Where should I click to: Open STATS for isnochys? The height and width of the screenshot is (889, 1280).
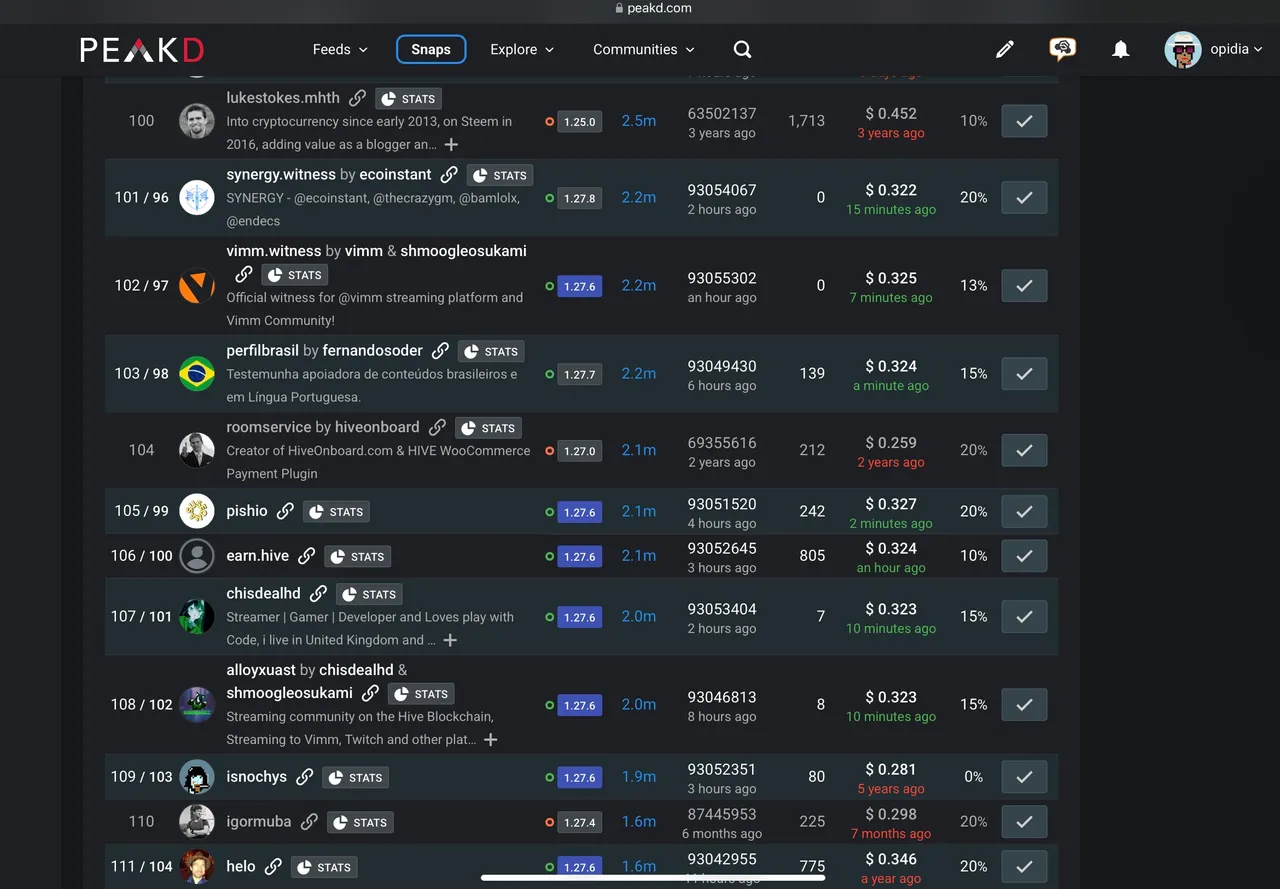click(x=356, y=778)
